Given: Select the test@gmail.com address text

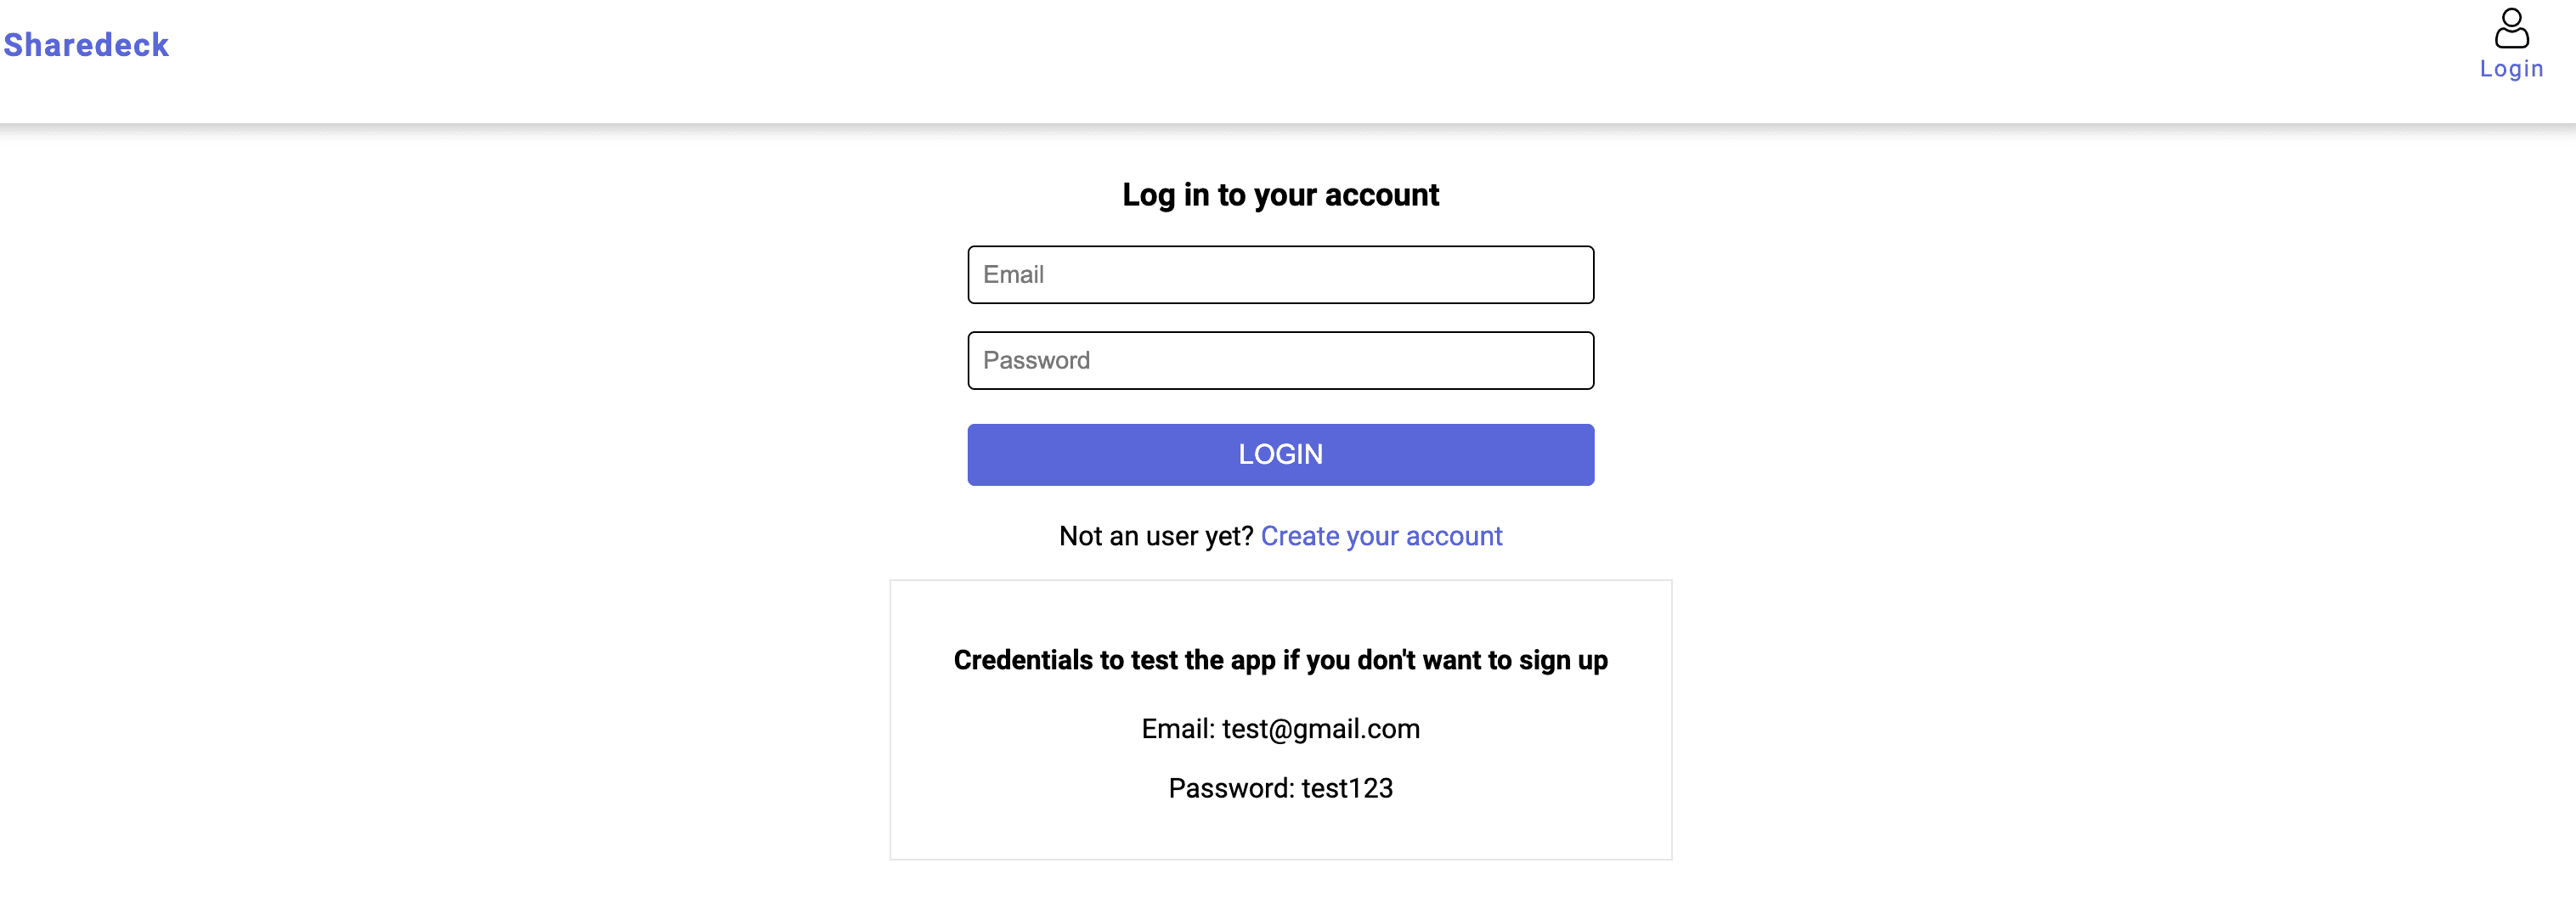Looking at the screenshot, I should click(1320, 729).
